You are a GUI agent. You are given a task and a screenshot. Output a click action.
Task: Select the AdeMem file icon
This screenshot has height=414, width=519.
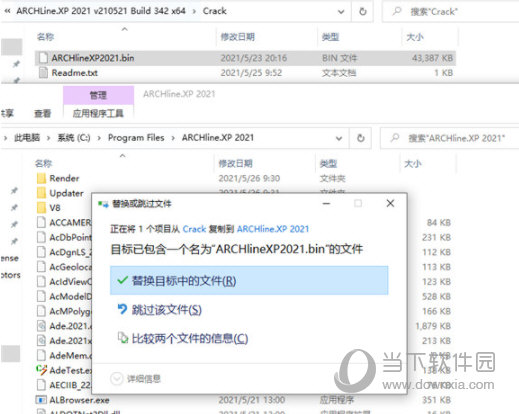41,355
